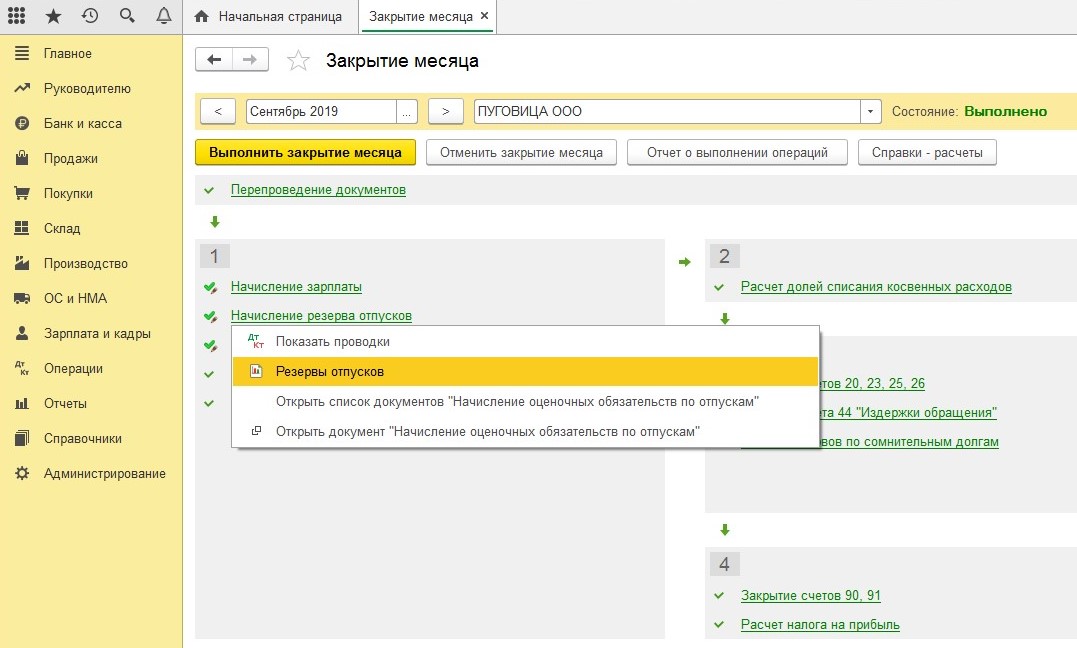This screenshot has width=1077, height=648.
Task: Open the History clock icon
Action: click(x=90, y=16)
